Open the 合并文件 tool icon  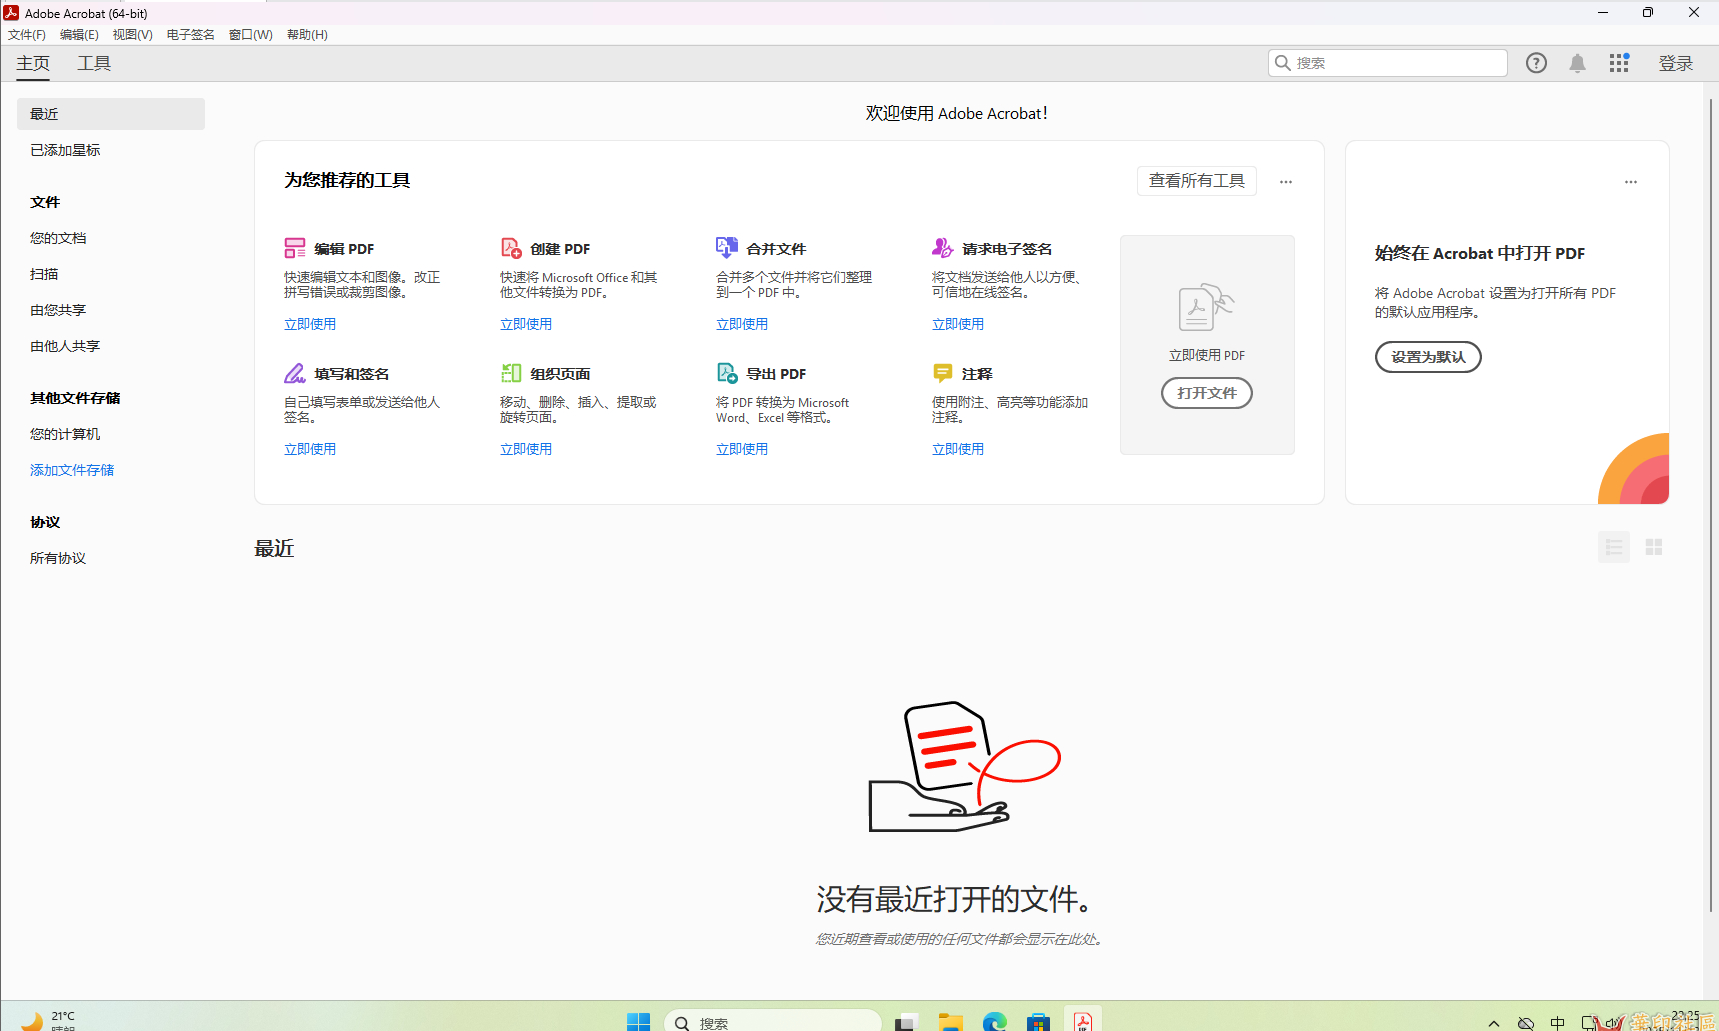click(x=727, y=246)
